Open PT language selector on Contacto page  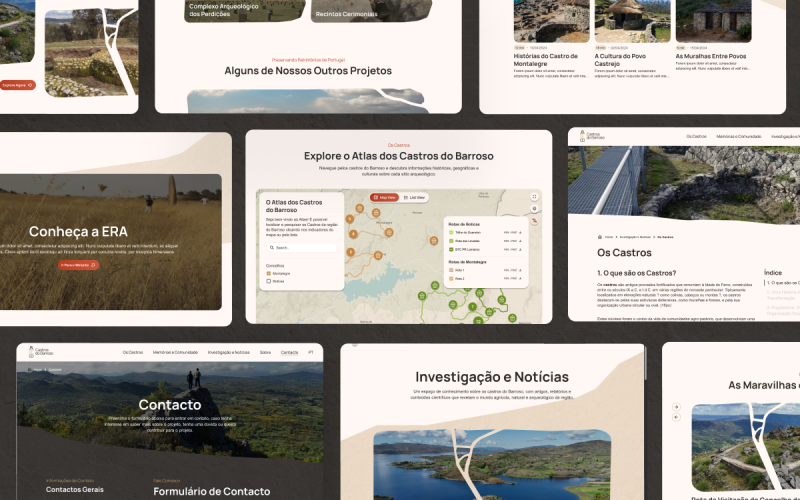(x=311, y=353)
